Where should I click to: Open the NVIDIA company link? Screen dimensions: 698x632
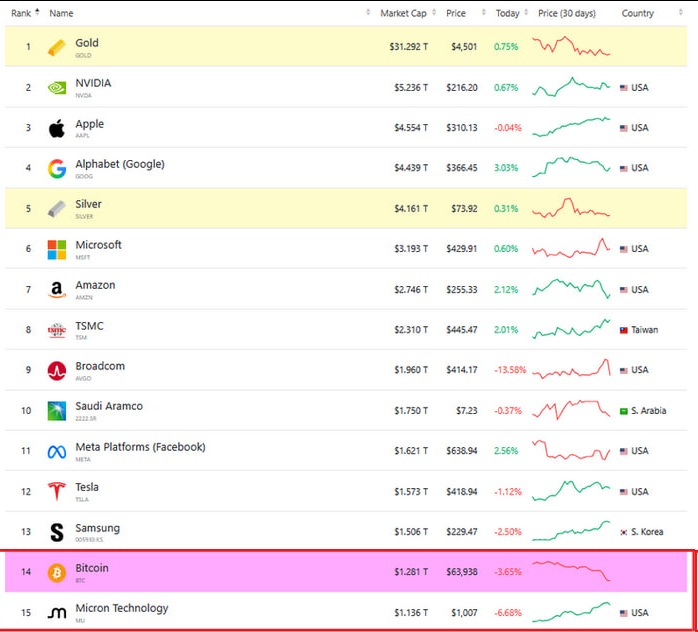pyautogui.click(x=93, y=83)
